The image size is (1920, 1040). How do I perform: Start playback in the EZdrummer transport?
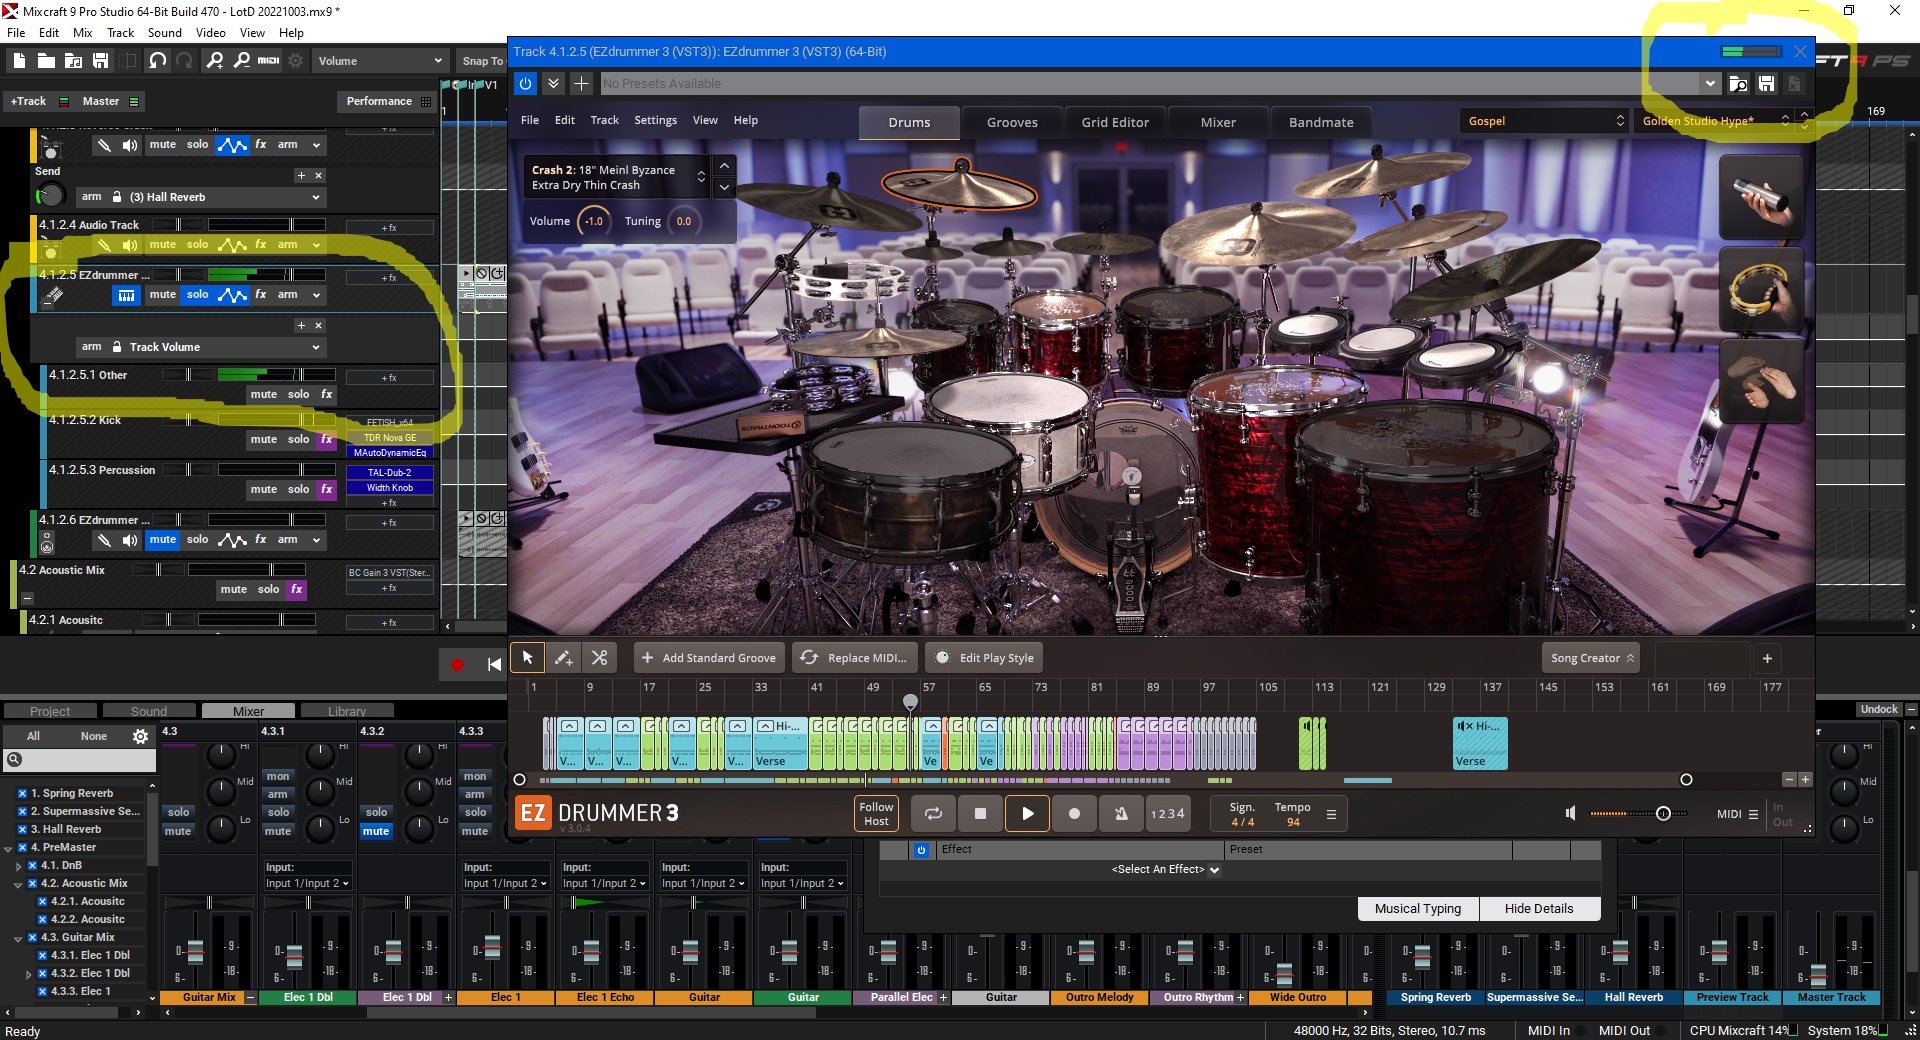tap(1027, 814)
